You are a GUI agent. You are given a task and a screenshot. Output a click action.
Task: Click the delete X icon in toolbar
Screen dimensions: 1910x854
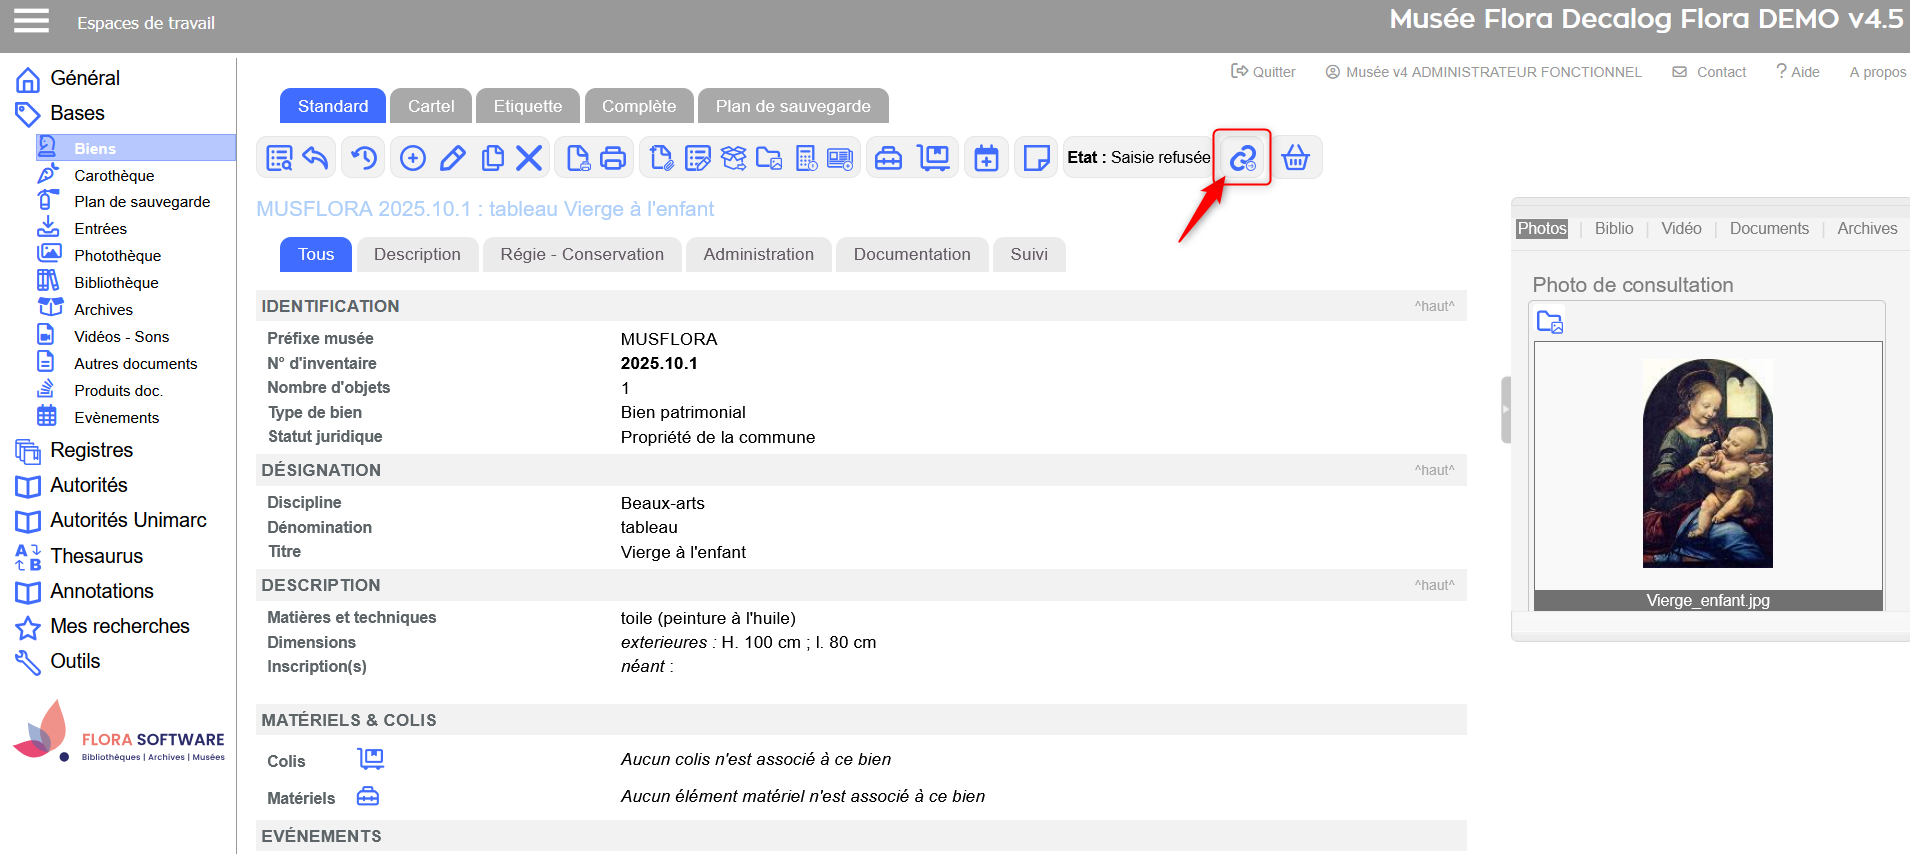[529, 158]
